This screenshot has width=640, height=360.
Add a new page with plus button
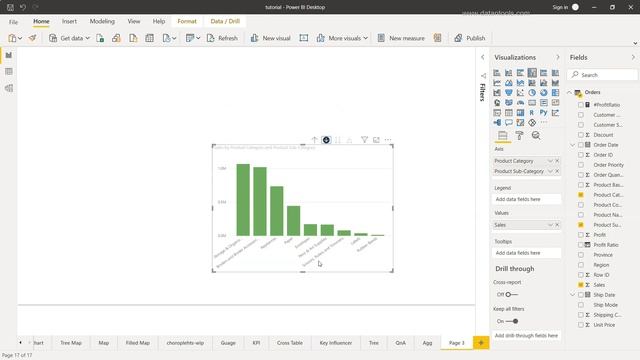481,343
